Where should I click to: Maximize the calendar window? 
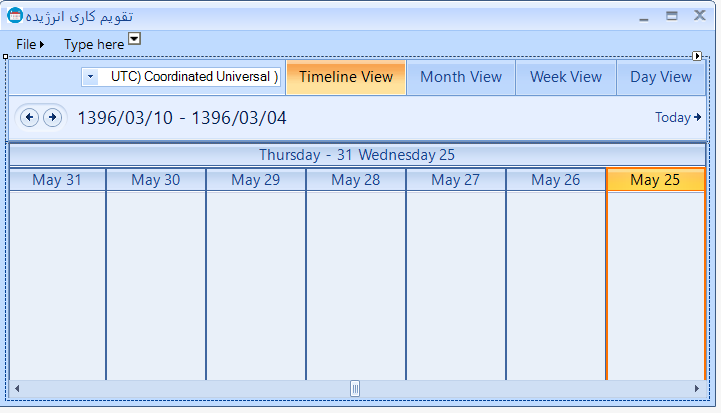672,15
